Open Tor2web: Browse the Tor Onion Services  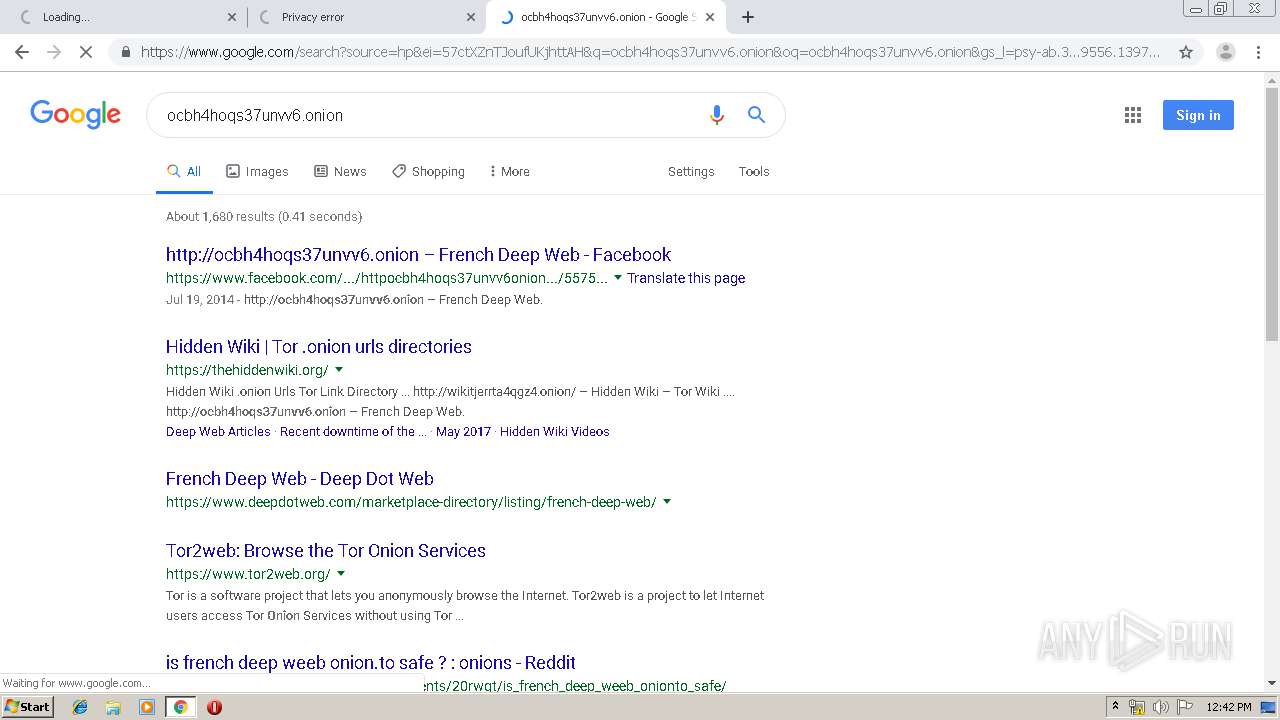[326, 551]
